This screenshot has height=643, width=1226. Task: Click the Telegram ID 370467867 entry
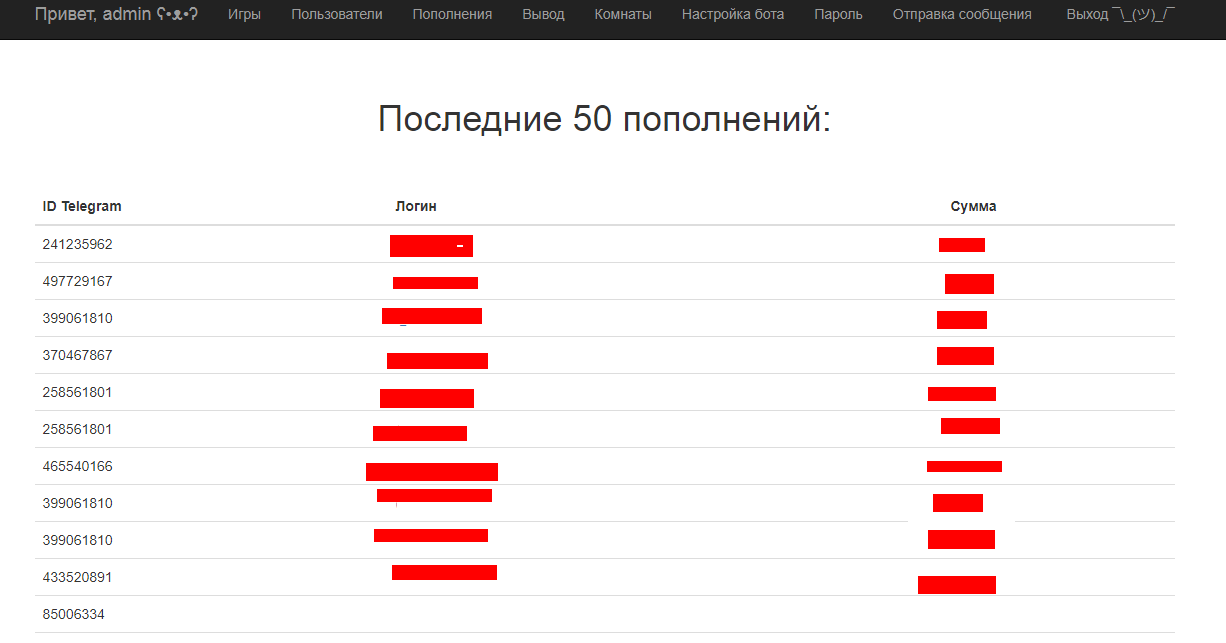pos(77,355)
